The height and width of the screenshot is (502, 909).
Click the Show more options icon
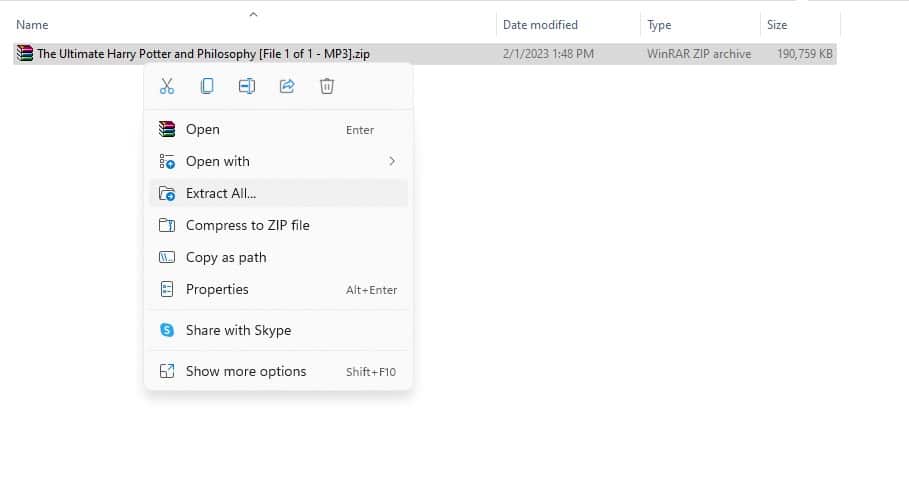tap(167, 371)
